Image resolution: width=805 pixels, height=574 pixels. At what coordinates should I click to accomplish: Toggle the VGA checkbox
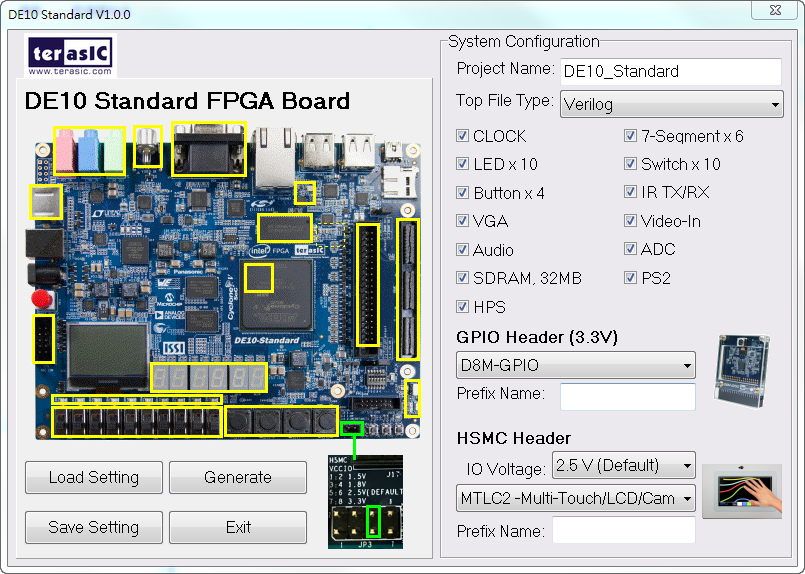[x=462, y=221]
